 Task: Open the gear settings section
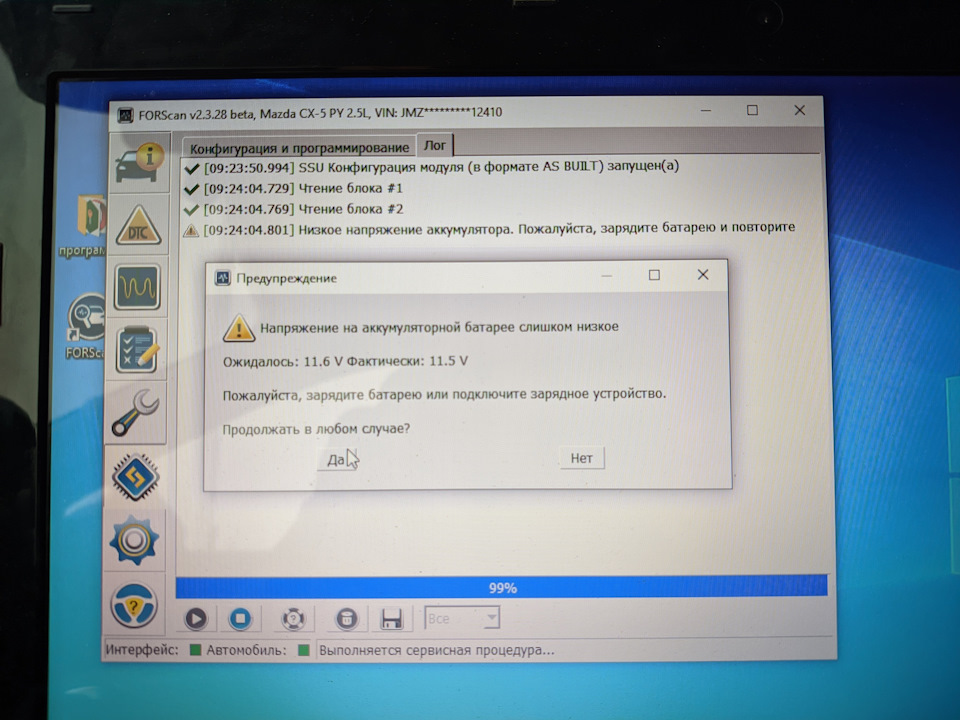click(135, 541)
